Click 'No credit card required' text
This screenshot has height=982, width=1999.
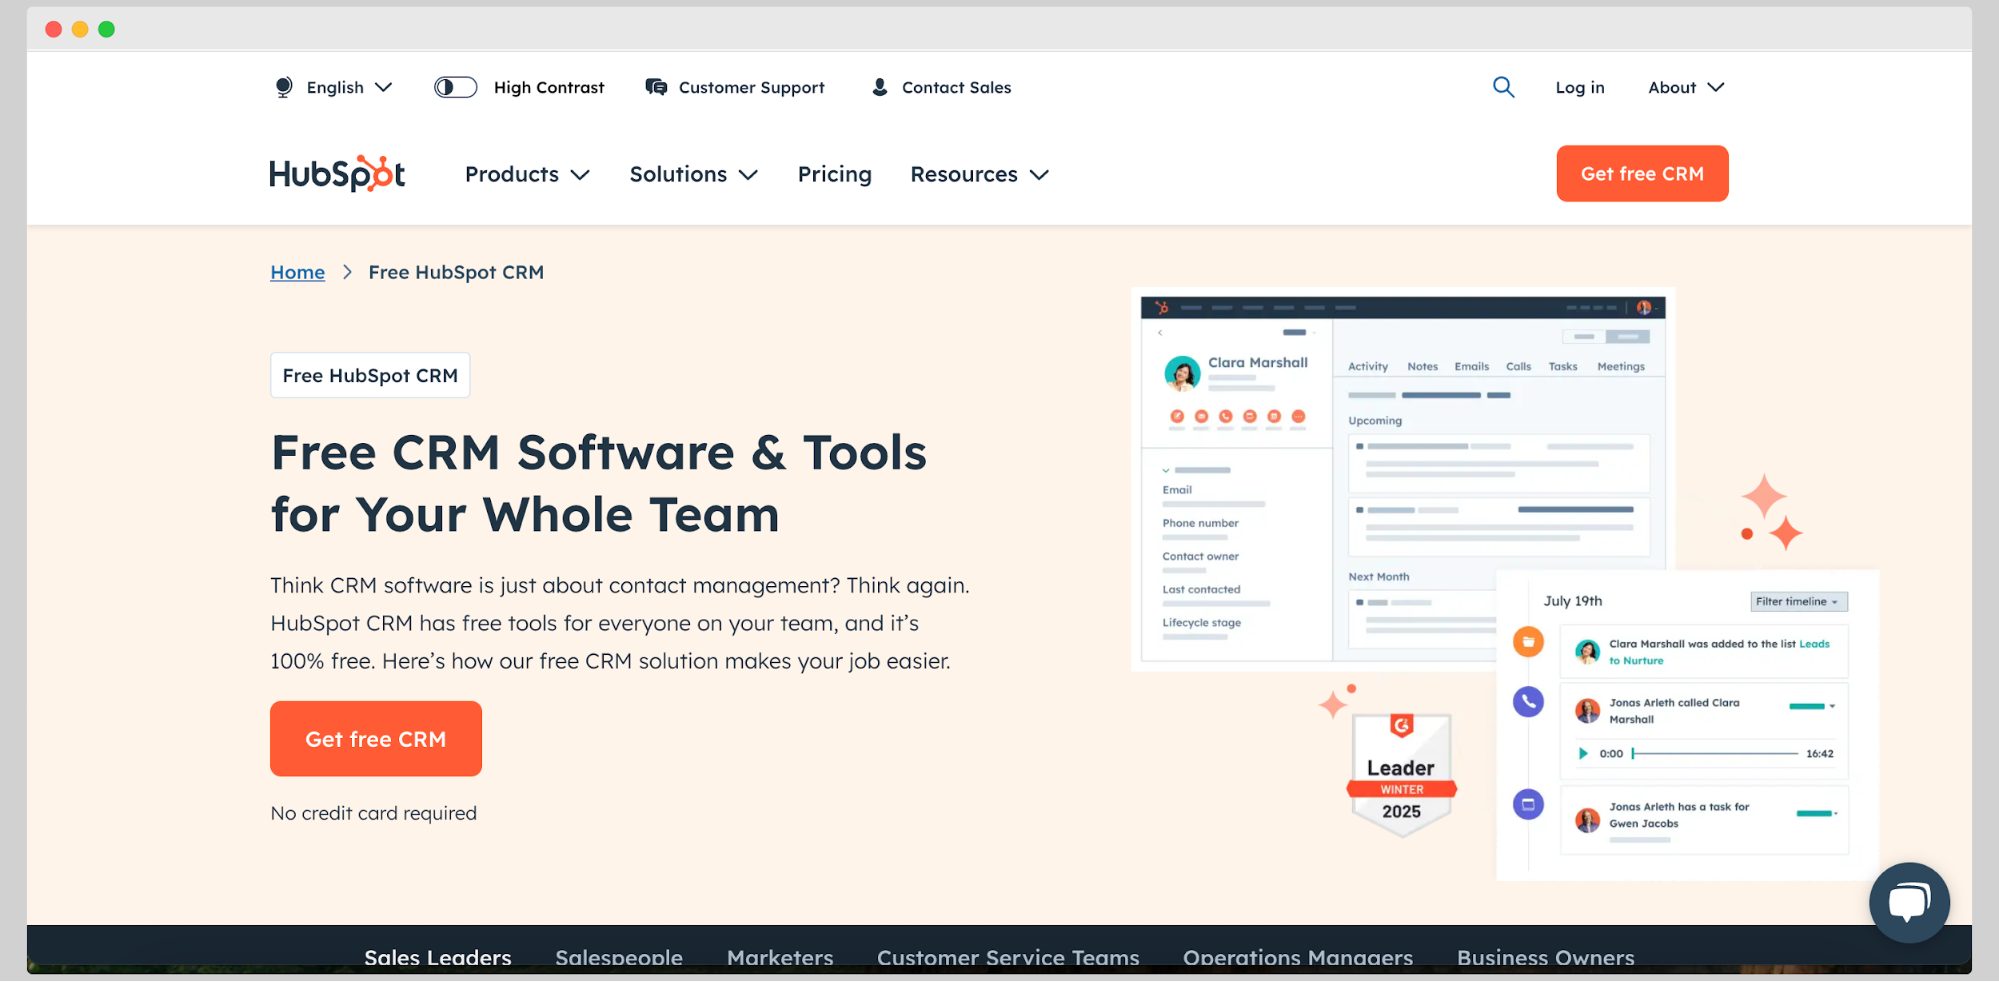373,813
